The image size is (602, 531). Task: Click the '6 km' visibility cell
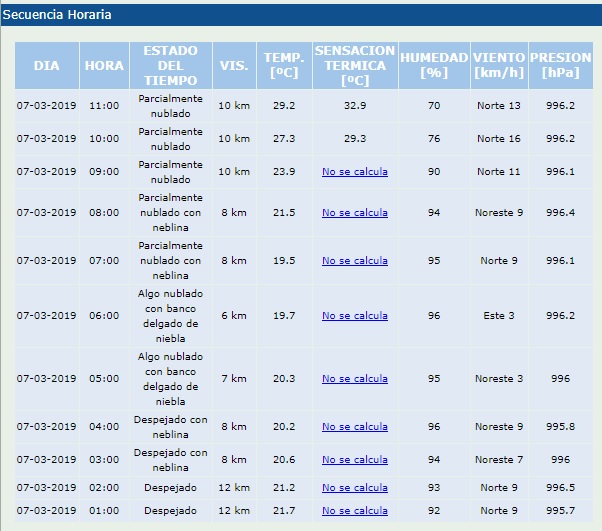click(x=234, y=316)
